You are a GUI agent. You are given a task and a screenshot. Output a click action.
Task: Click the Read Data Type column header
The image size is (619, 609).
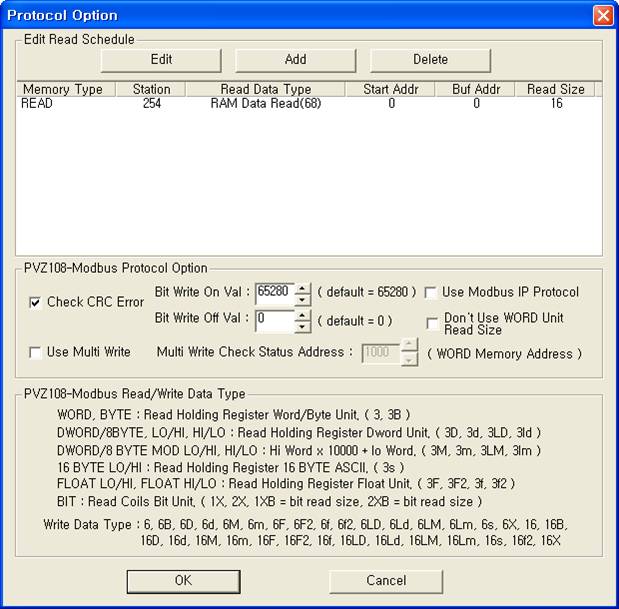pyautogui.click(x=265, y=89)
